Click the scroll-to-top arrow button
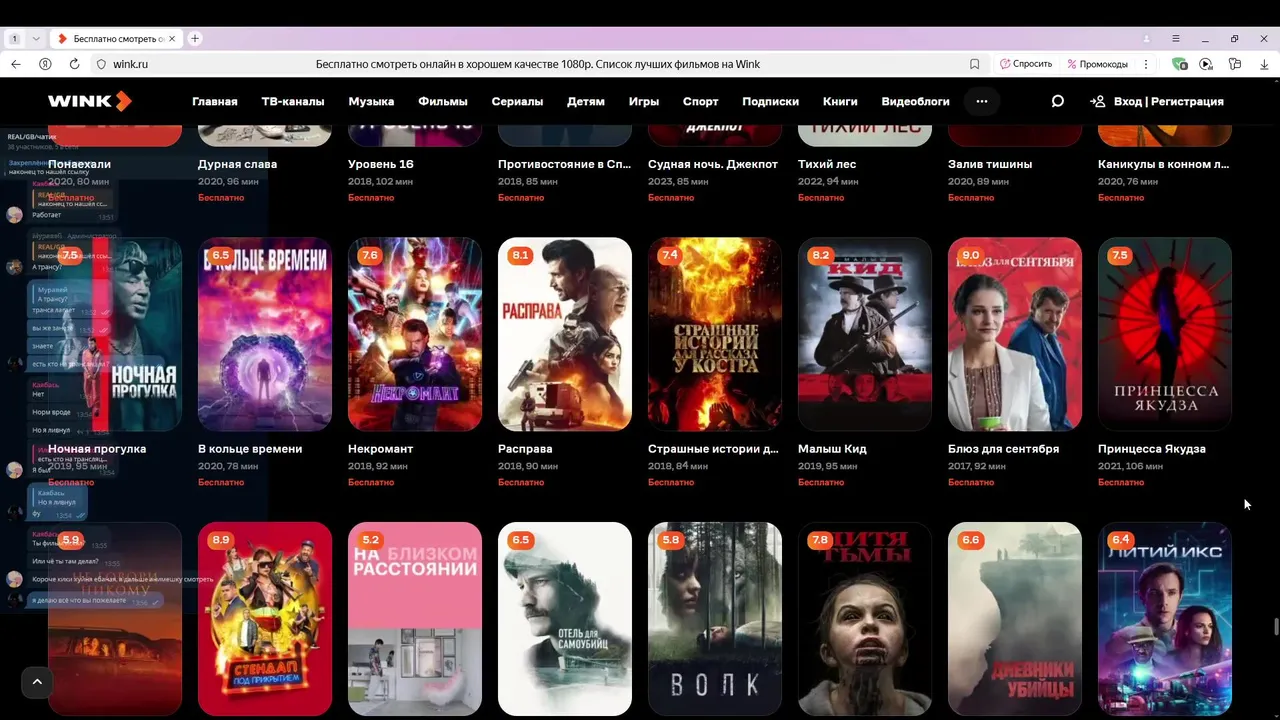Image resolution: width=1280 pixels, height=720 pixels. (x=37, y=682)
